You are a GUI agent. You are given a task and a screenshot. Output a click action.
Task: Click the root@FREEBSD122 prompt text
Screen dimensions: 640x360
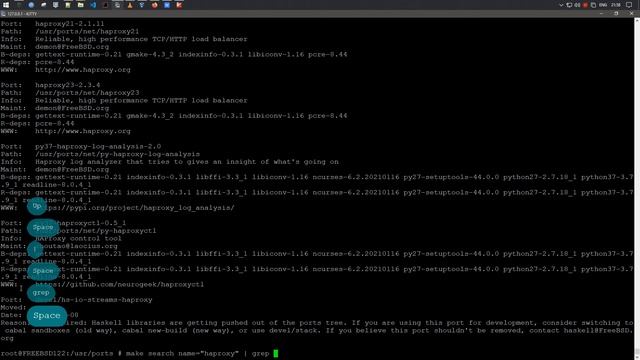point(56,353)
